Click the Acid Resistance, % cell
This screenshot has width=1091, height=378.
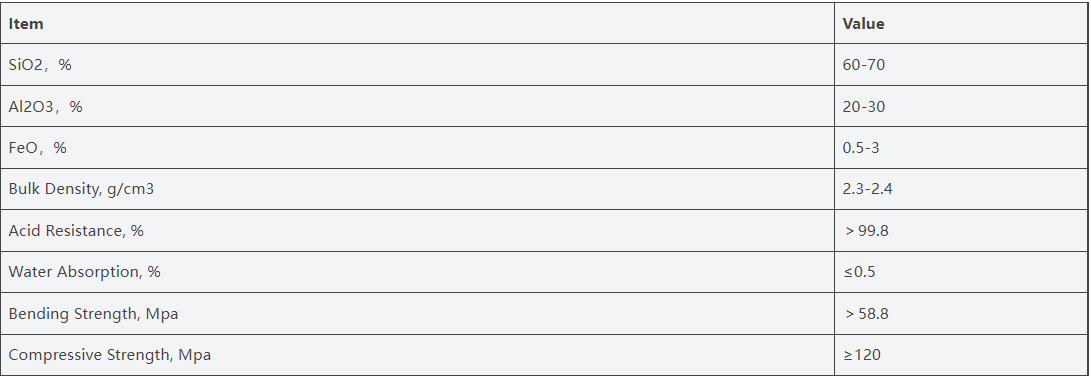click(417, 230)
